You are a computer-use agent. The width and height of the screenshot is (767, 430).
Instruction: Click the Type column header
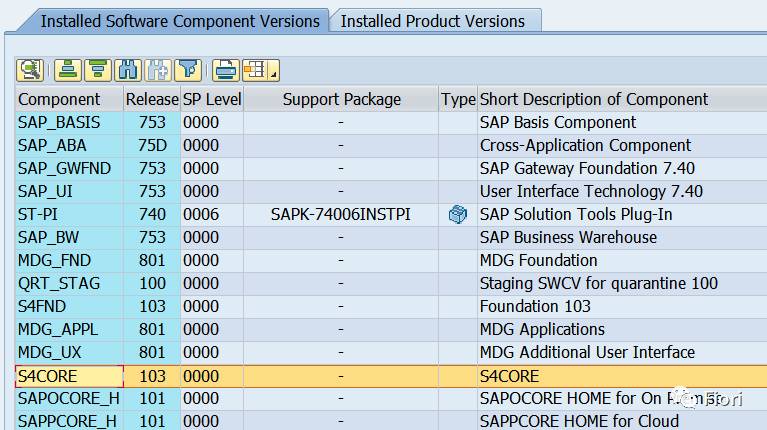click(x=458, y=99)
